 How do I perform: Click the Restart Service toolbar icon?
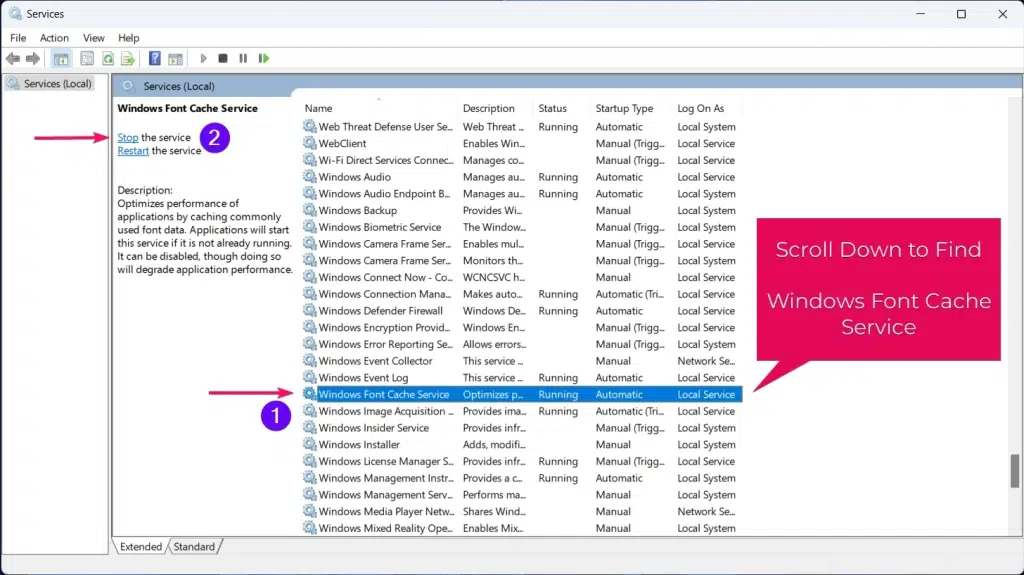[264, 59]
